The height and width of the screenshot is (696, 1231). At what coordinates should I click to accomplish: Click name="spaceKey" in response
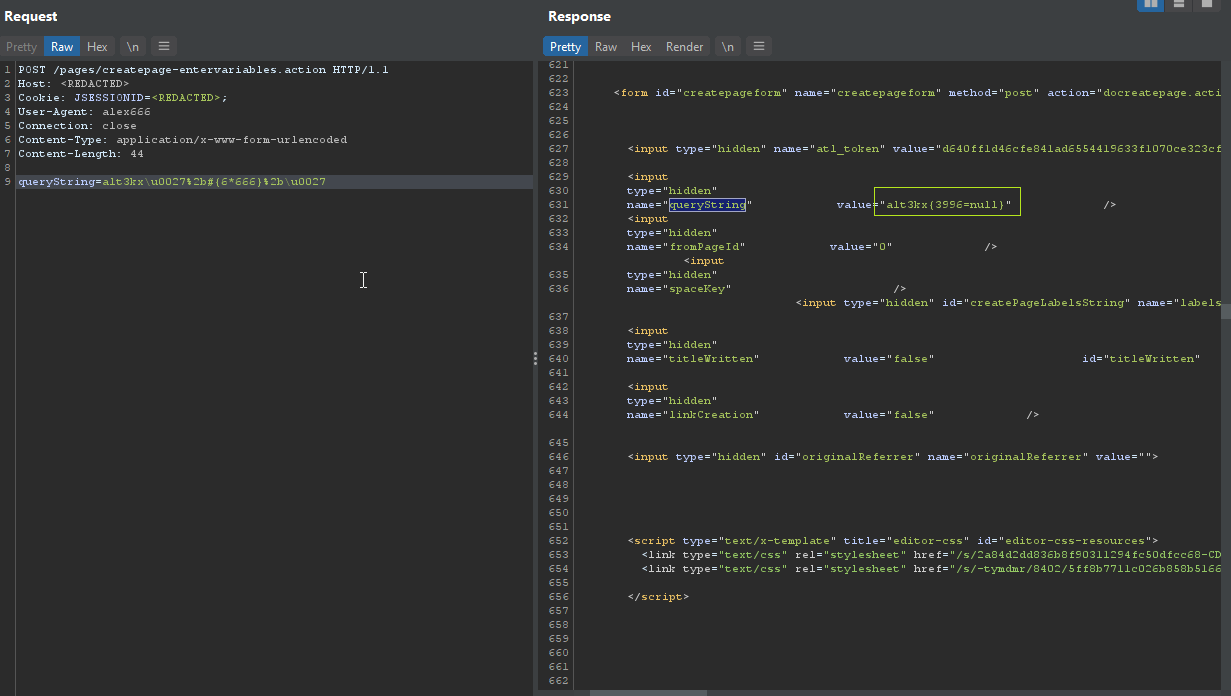pyautogui.click(x=679, y=289)
